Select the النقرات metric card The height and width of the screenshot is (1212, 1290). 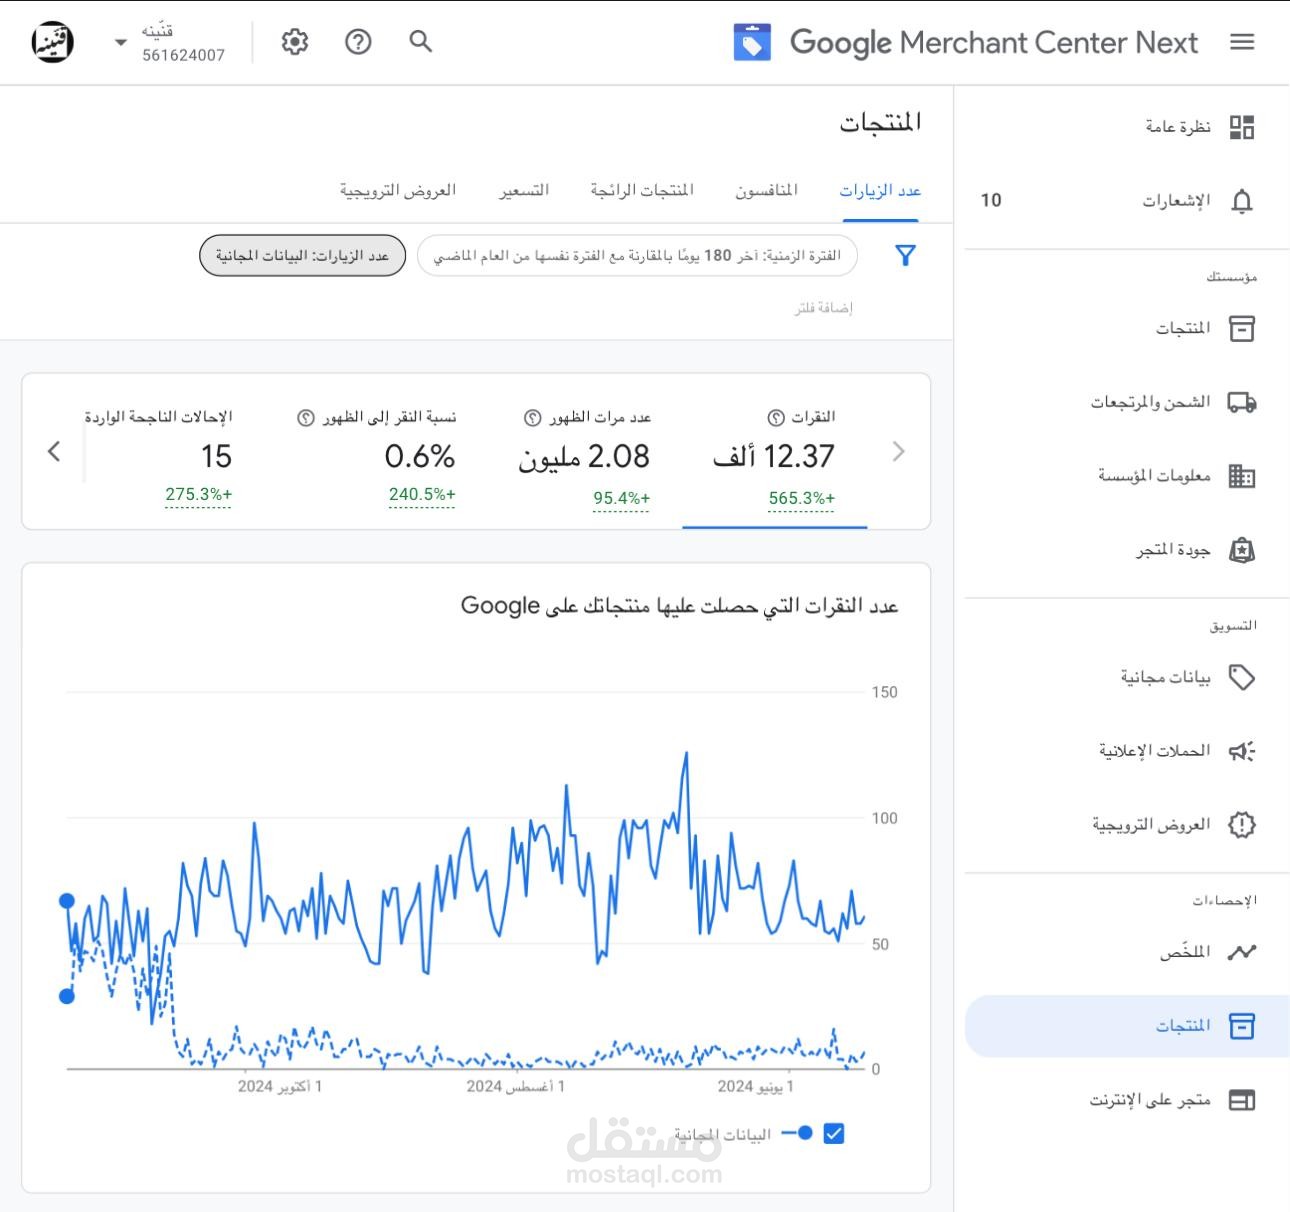775,452
